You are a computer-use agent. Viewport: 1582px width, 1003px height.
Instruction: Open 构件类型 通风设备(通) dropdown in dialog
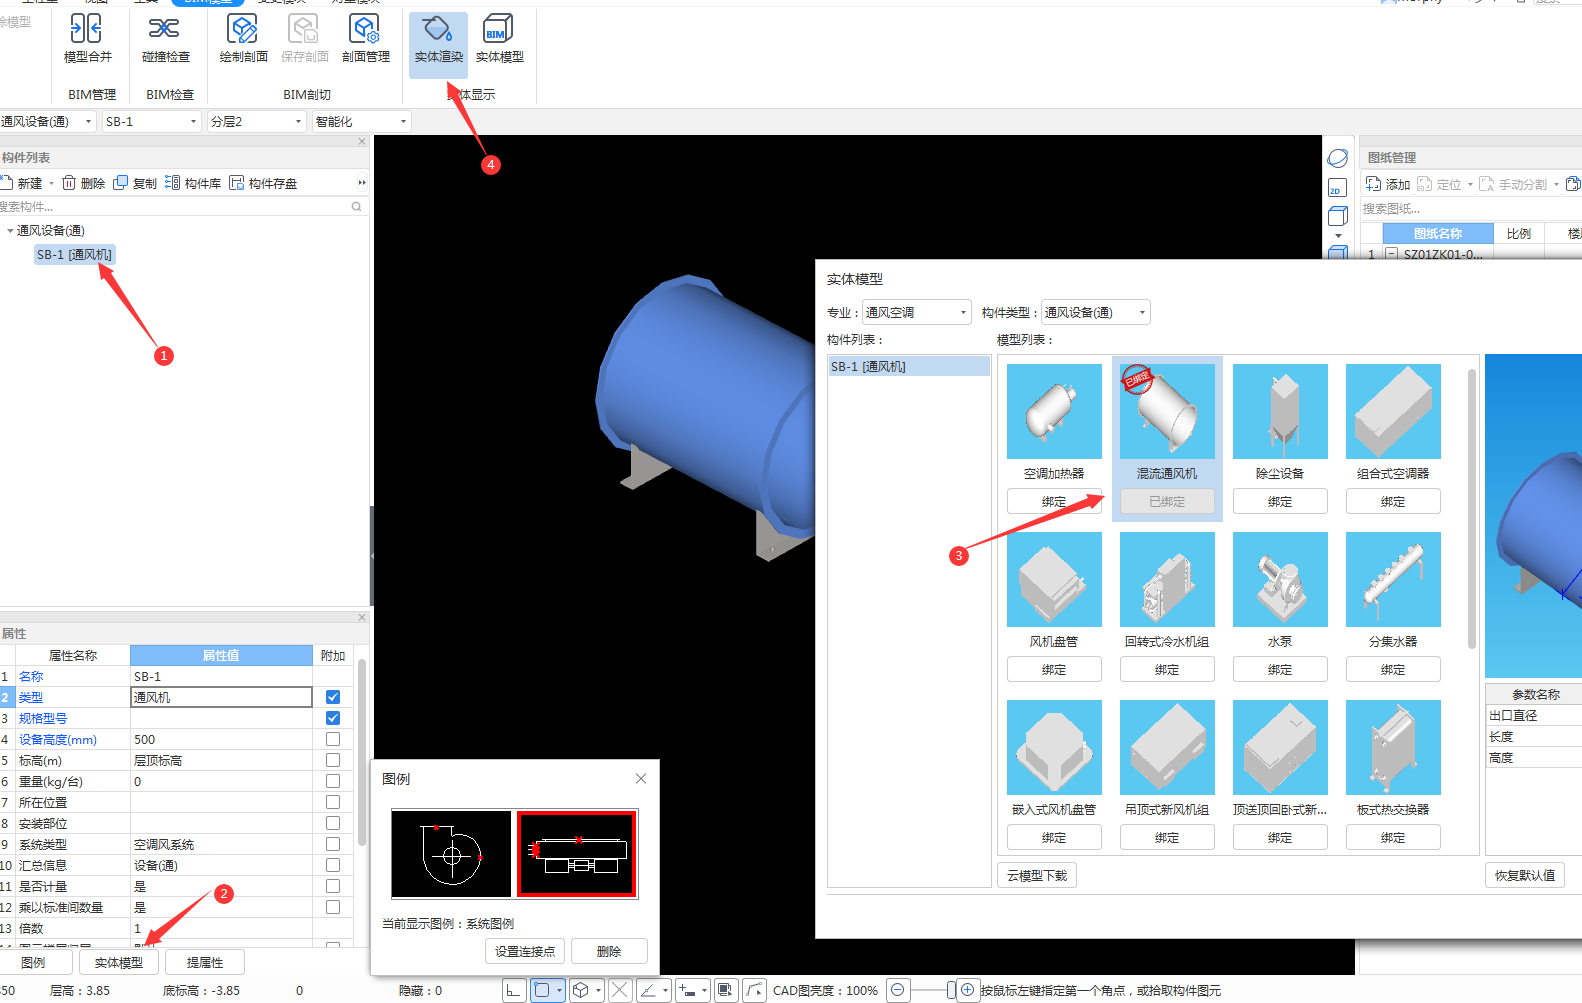coord(1096,312)
